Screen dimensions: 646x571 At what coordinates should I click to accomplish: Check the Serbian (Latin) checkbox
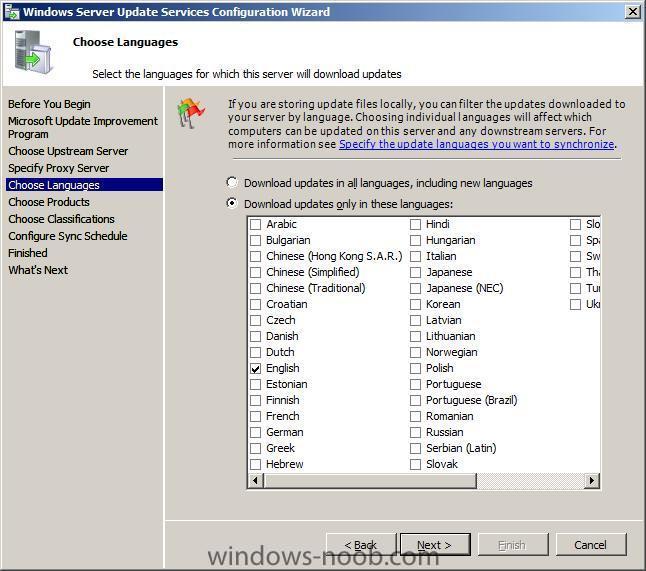[415, 448]
